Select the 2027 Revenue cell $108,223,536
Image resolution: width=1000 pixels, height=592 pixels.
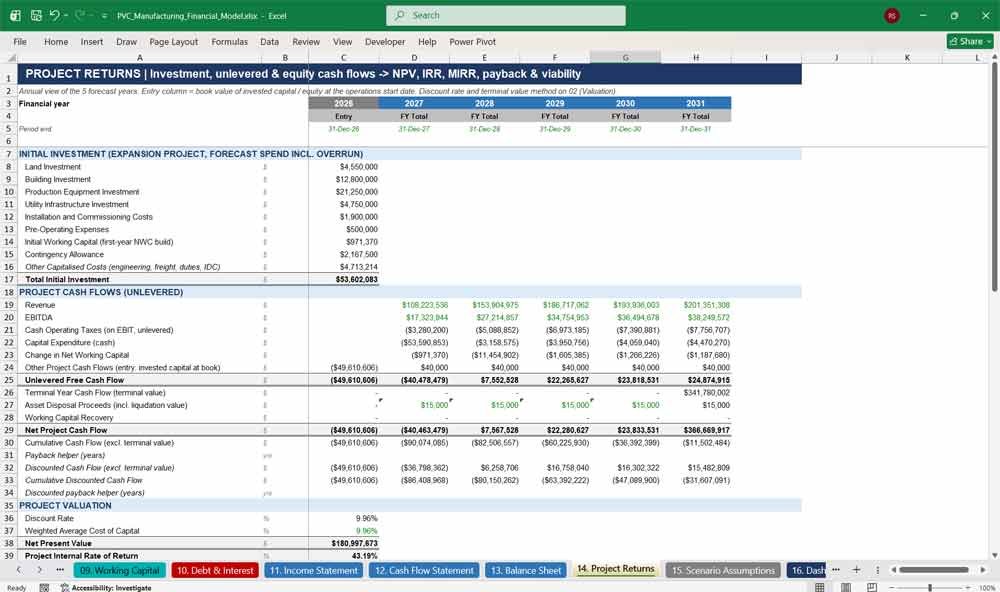tap(414, 305)
